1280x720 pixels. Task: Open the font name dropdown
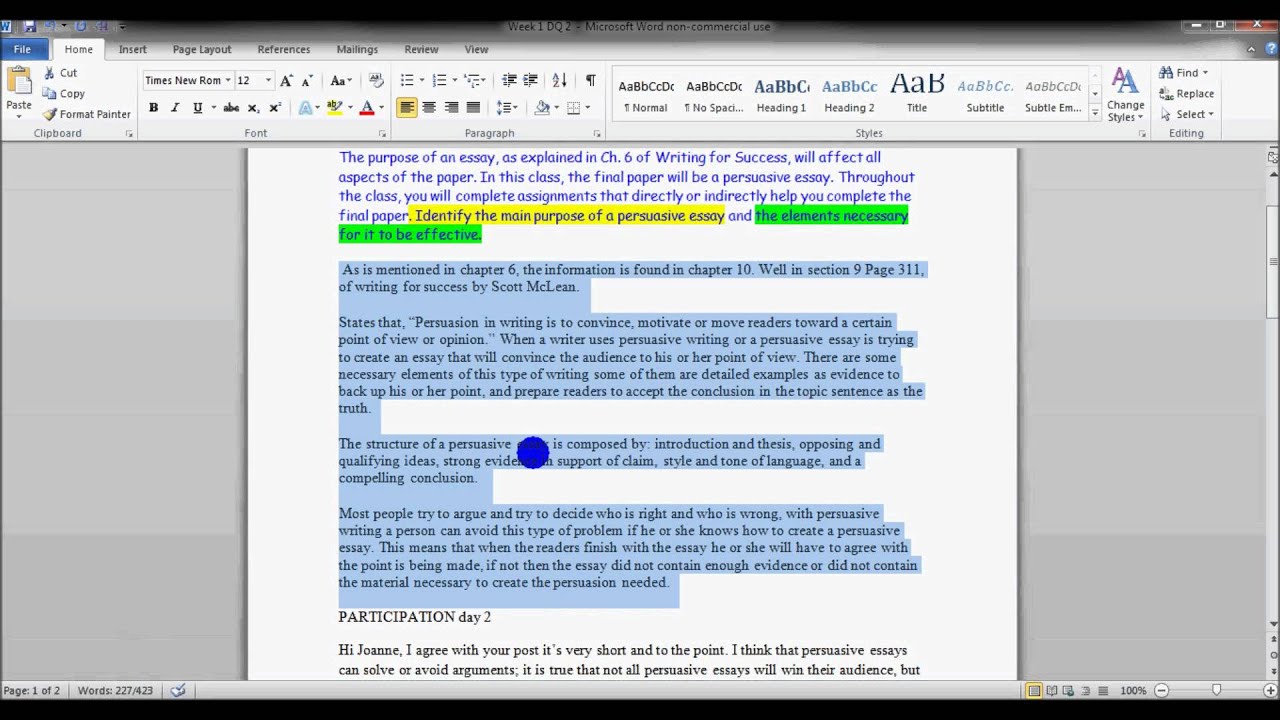pyautogui.click(x=228, y=80)
